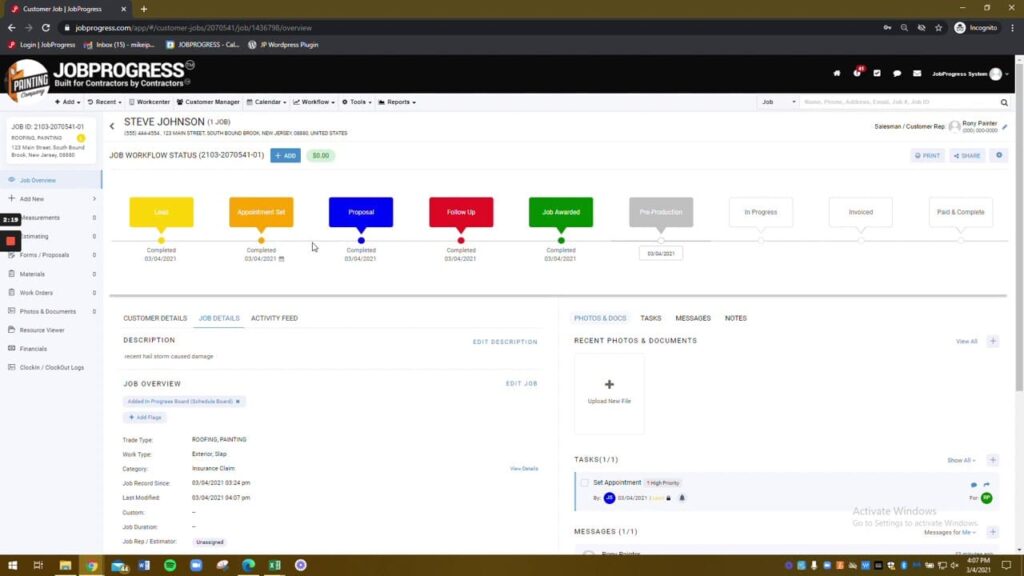This screenshot has height=576, width=1024.
Task: Check the Set Appointment task checkbox
Action: [x=585, y=482]
